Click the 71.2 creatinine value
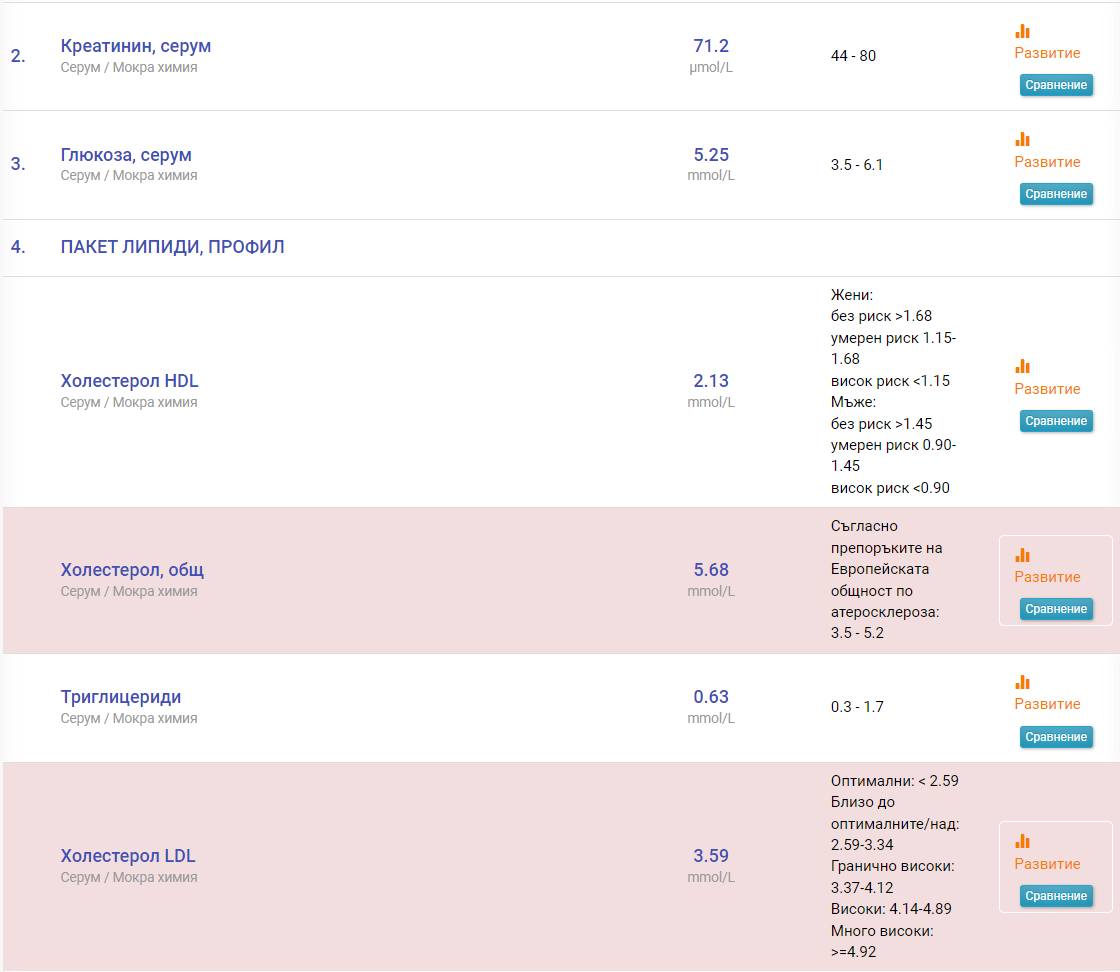 click(x=711, y=46)
